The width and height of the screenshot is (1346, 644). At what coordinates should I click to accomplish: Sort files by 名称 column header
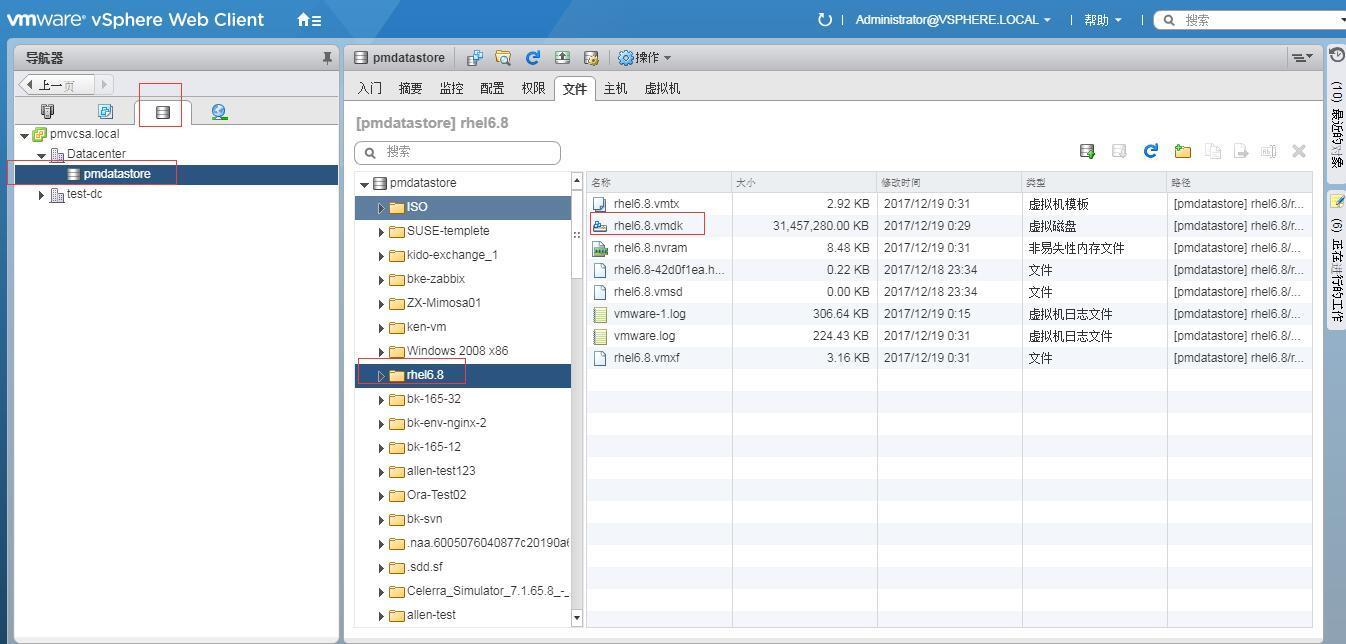pos(659,183)
